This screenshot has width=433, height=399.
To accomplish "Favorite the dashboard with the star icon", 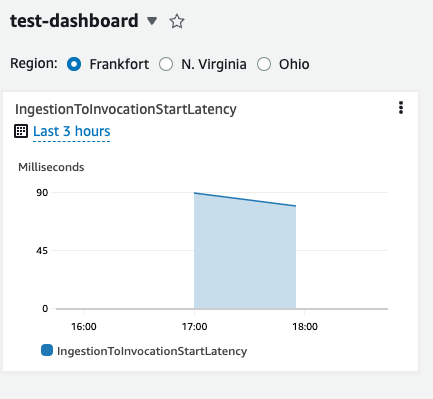I will tap(177, 22).
